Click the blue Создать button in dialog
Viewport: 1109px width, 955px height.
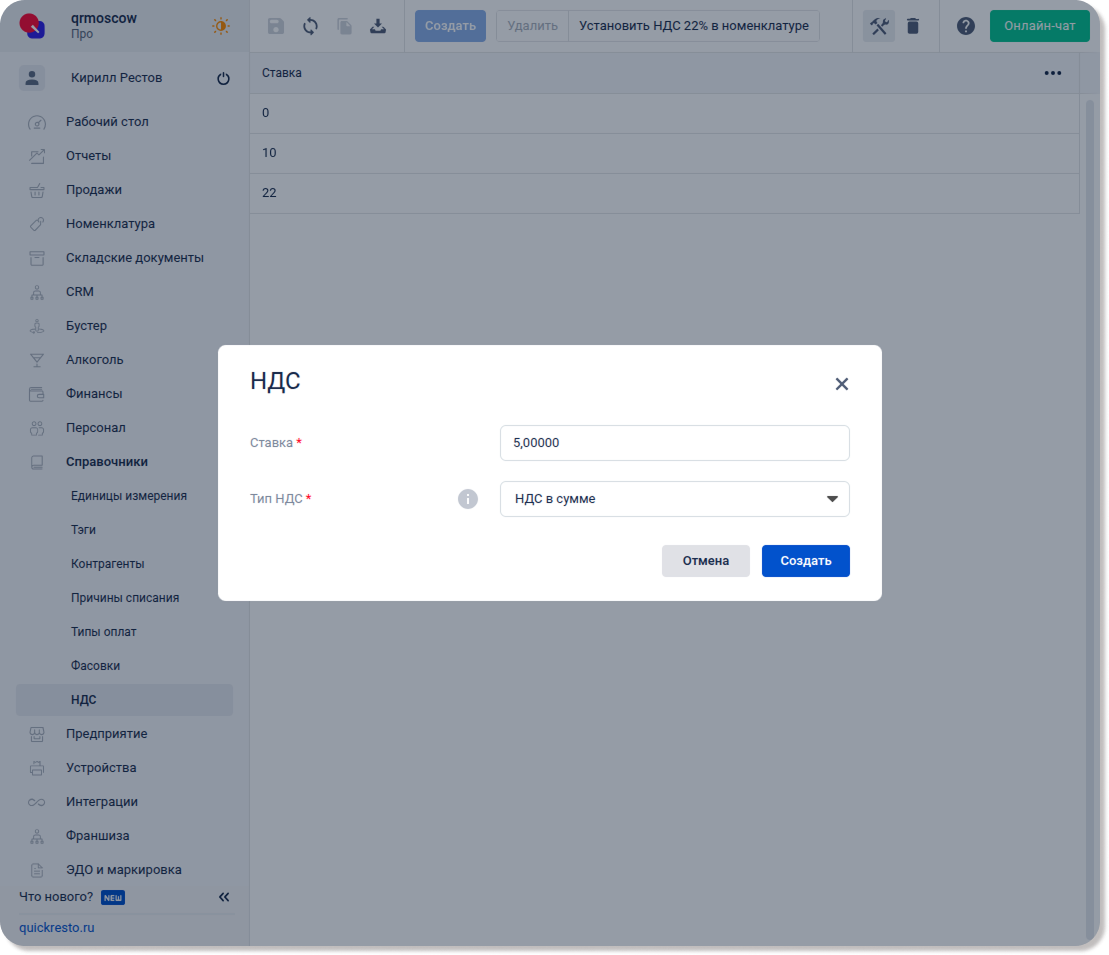(x=805, y=561)
